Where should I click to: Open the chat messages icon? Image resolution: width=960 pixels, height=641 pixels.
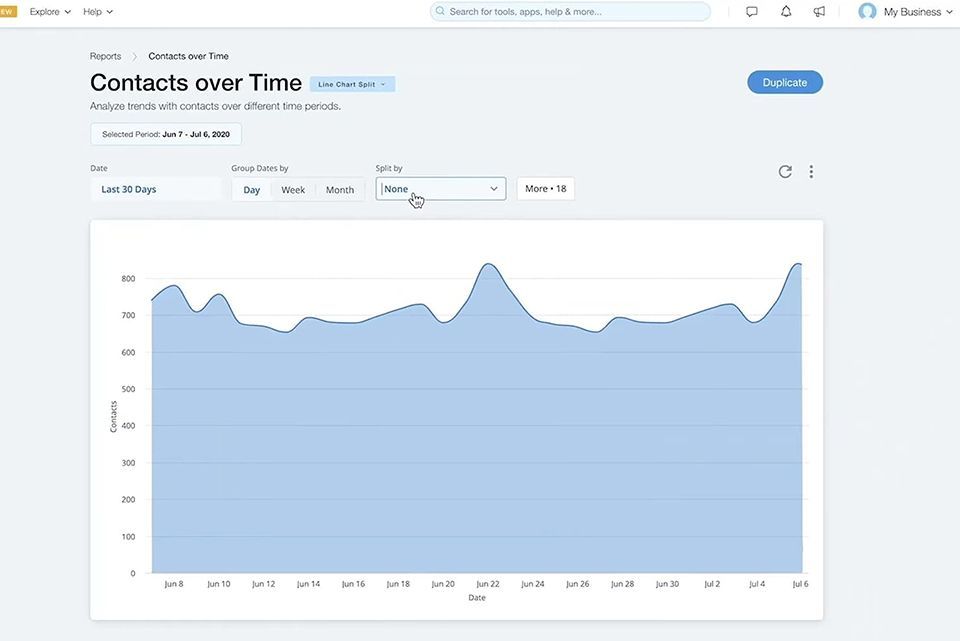752,12
